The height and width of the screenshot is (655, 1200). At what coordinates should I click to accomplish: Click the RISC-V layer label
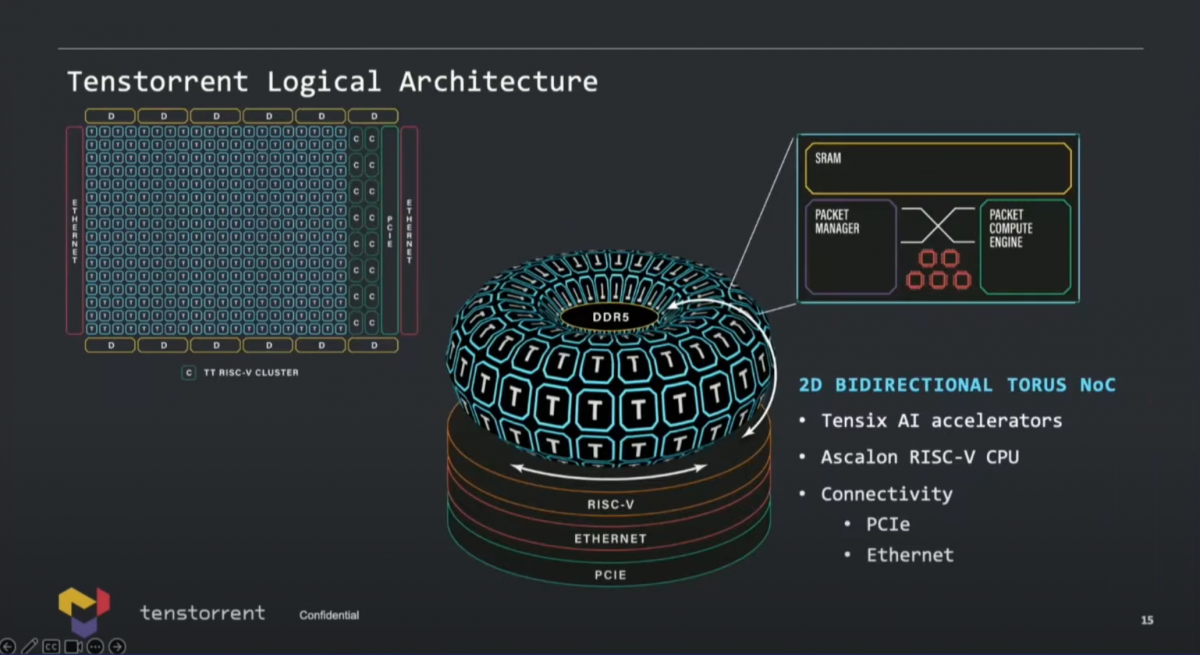[x=611, y=505]
